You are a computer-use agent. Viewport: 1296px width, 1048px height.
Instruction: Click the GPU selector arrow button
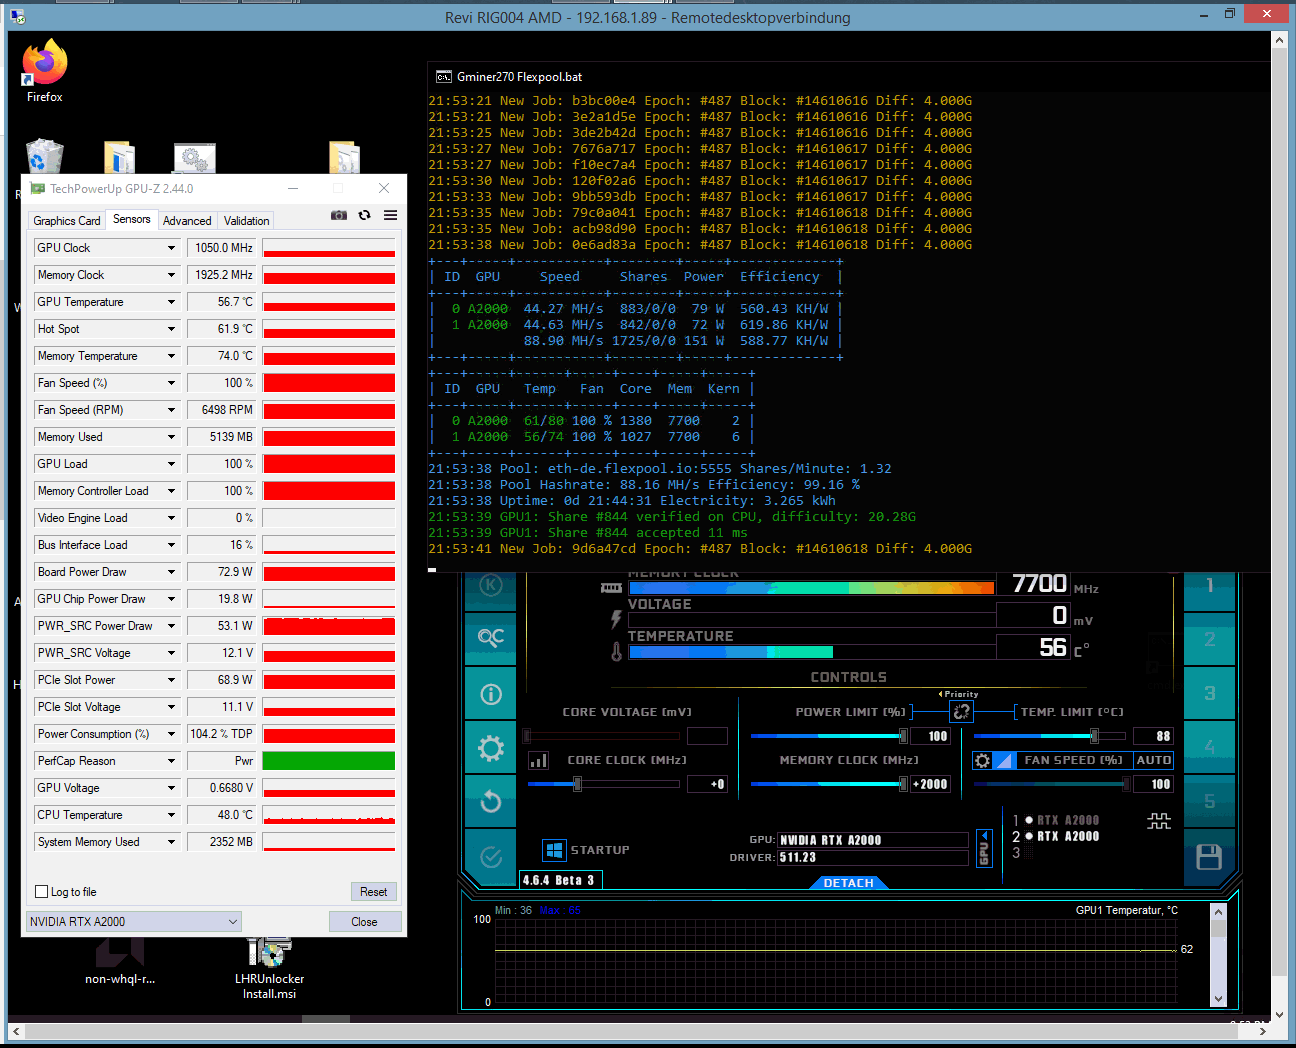pos(983,849)
